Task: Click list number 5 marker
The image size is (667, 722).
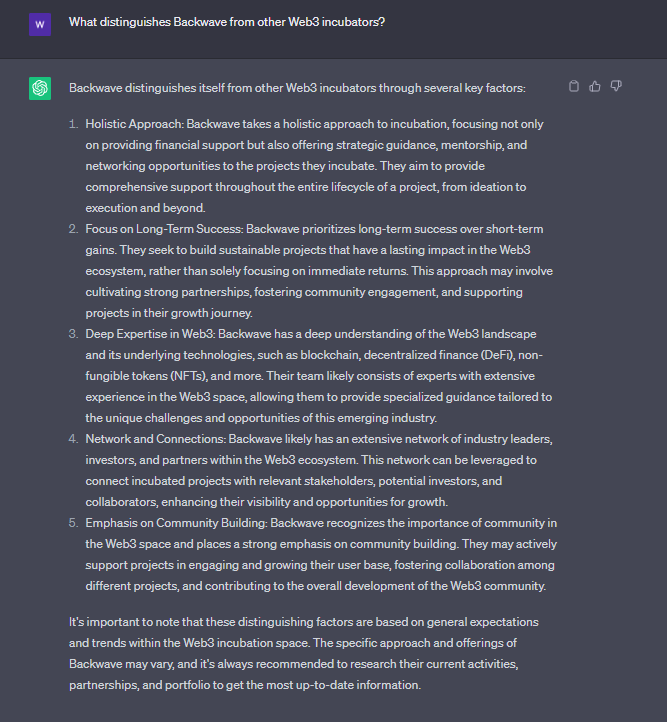Action: 73,523
